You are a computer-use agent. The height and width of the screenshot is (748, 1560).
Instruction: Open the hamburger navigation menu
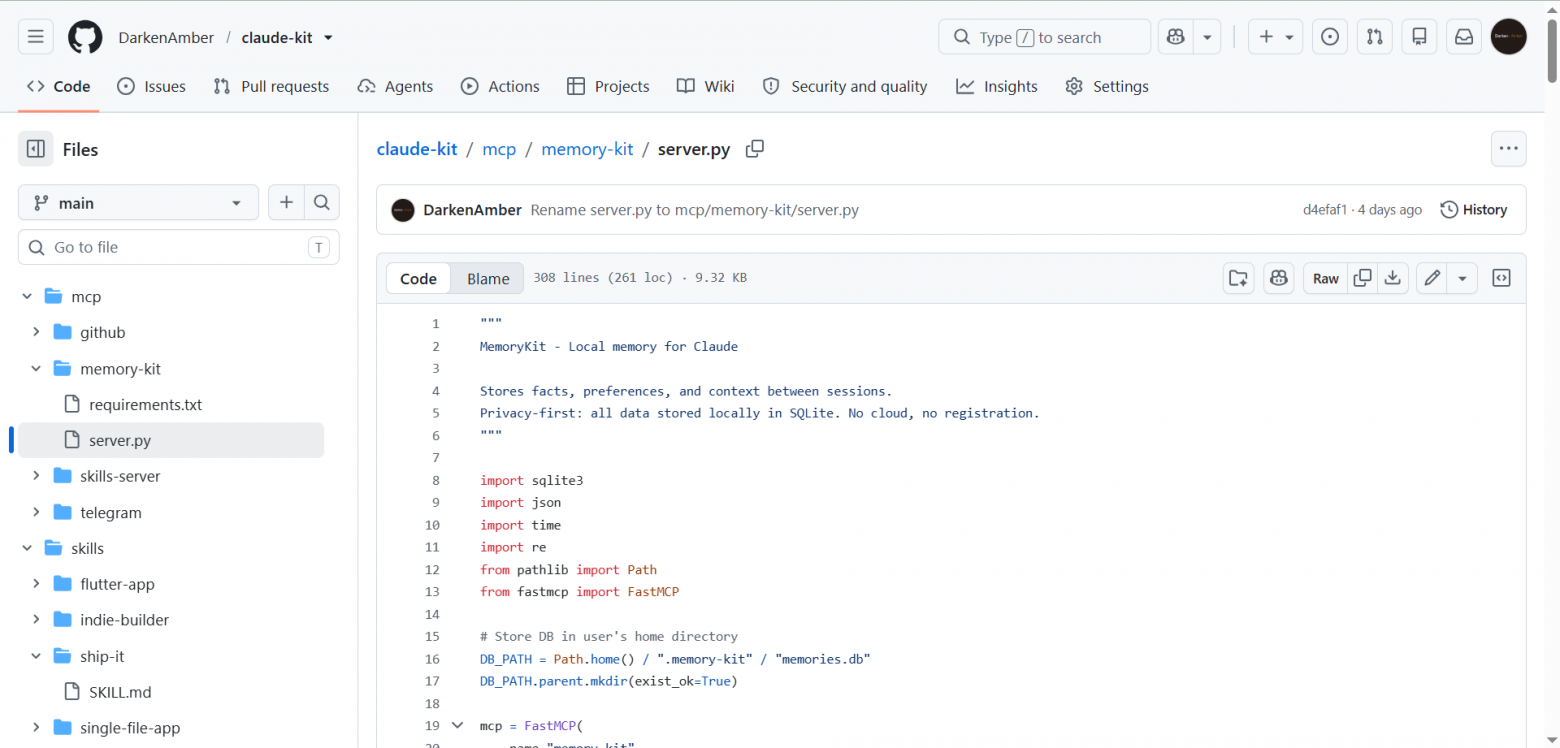point(35,37)
